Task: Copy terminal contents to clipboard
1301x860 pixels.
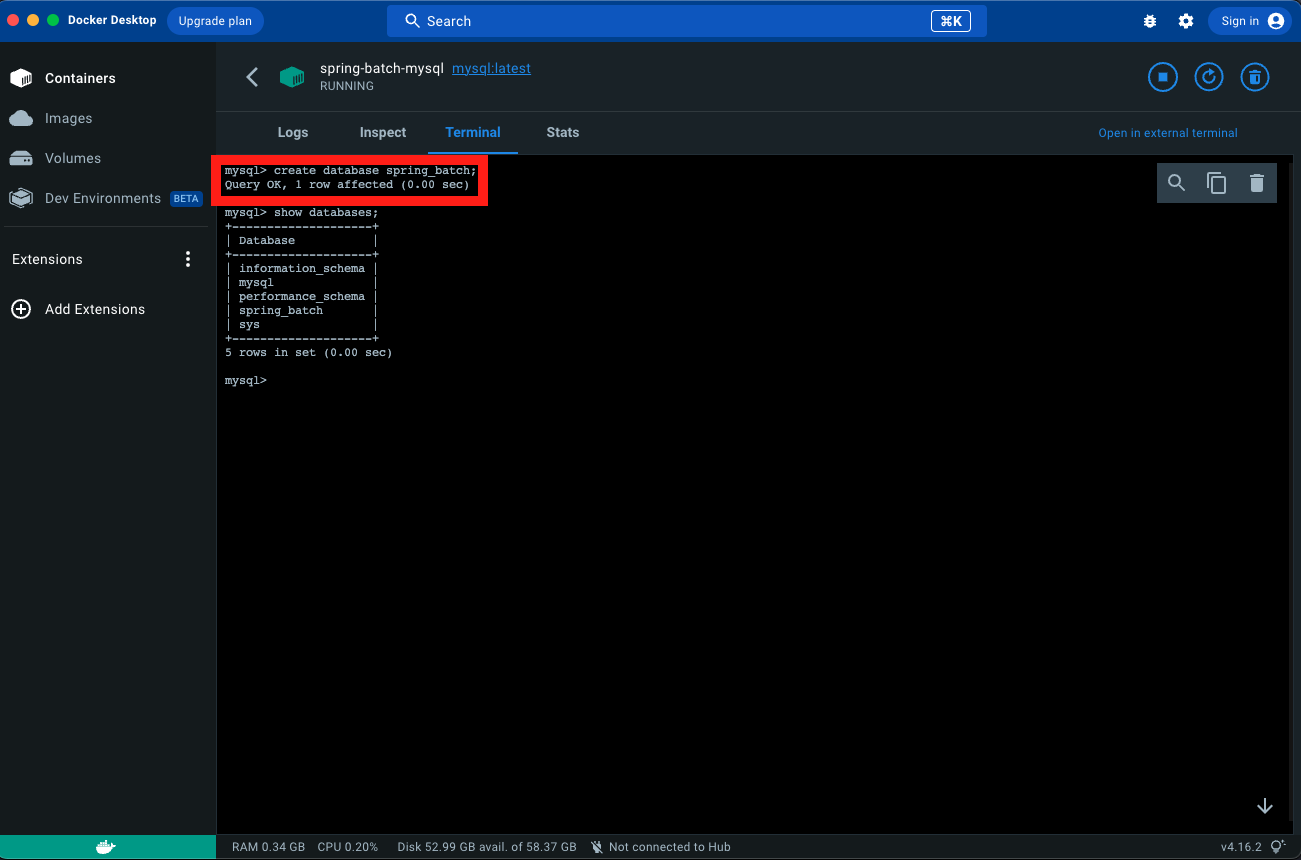Action: tap(1217, 183)
